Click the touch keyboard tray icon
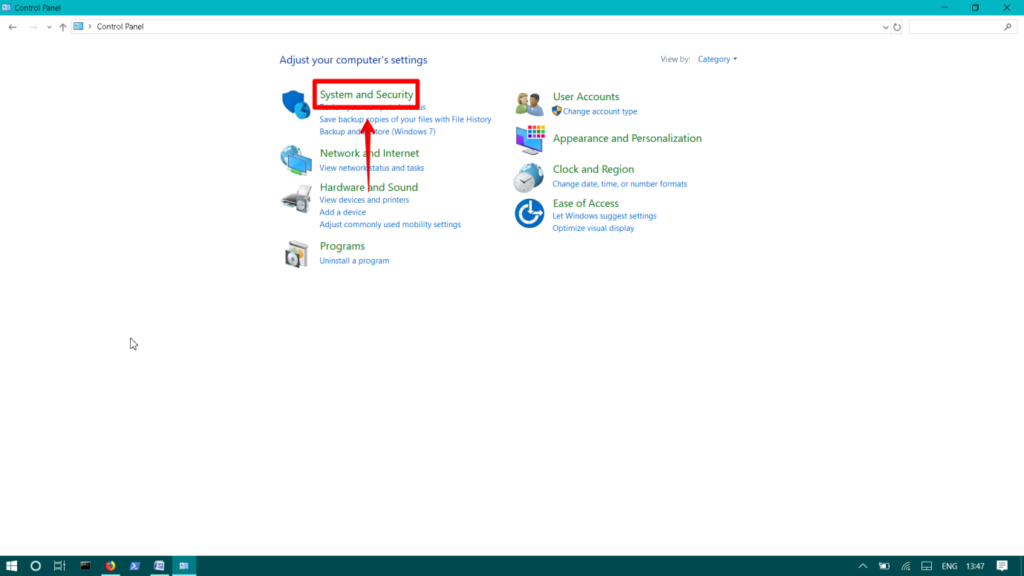The width and height of the screenshot is (1024, 576). point(927,566)
